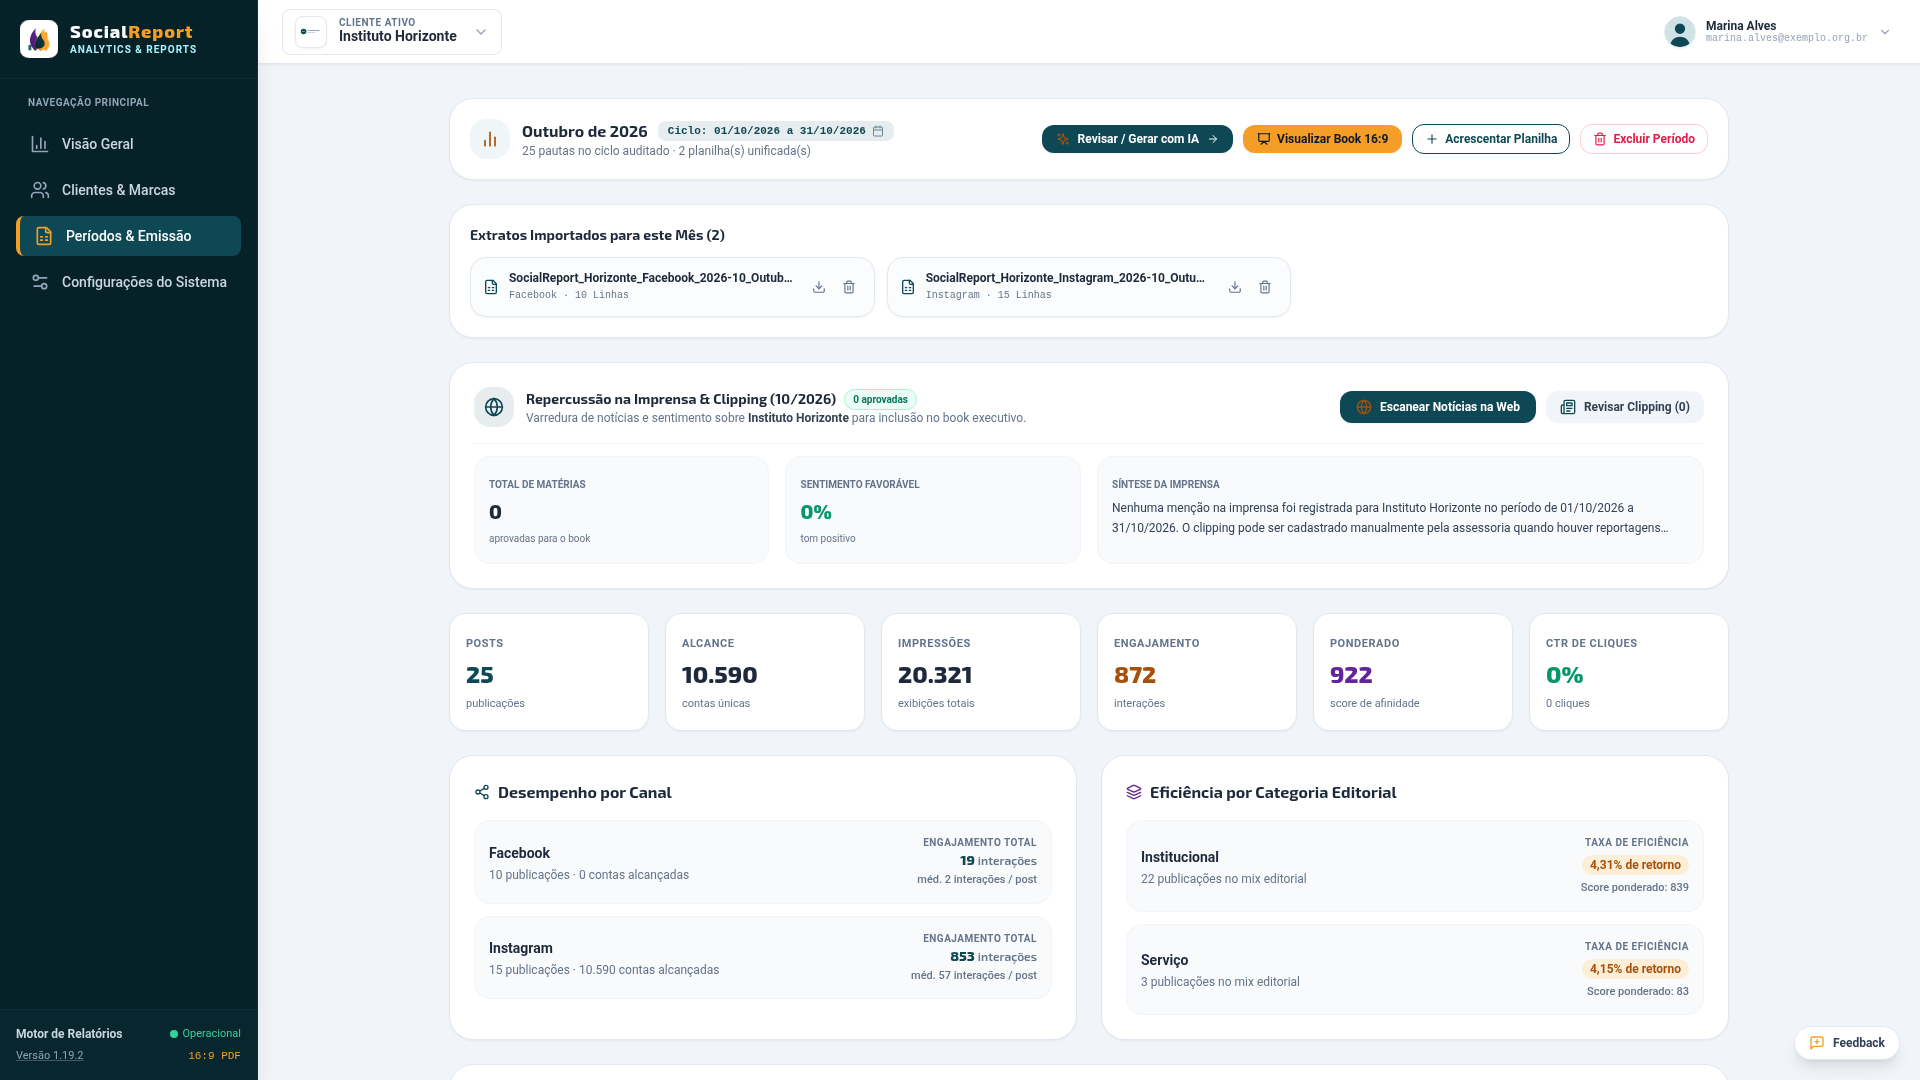Viewport: 1920px width, 1080px height.
Task: Download the Instagram extract file
Action: [x=1235, y=287]
